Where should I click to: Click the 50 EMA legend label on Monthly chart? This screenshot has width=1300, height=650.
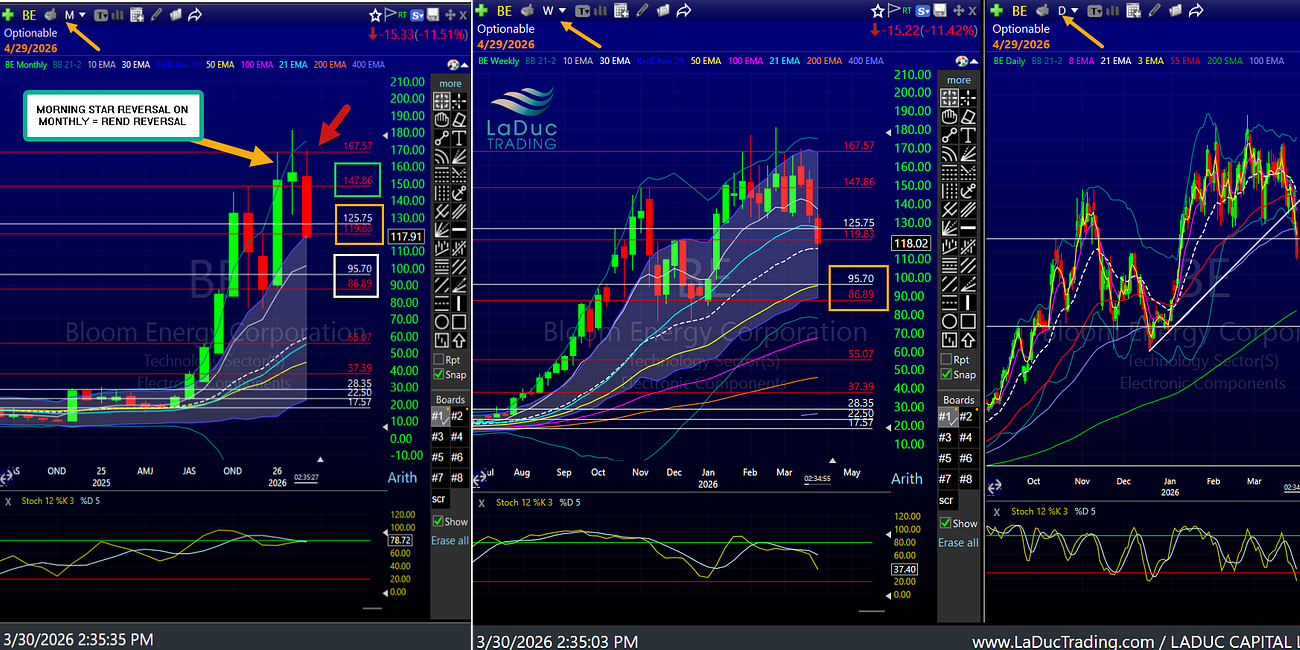click(220, 65)
